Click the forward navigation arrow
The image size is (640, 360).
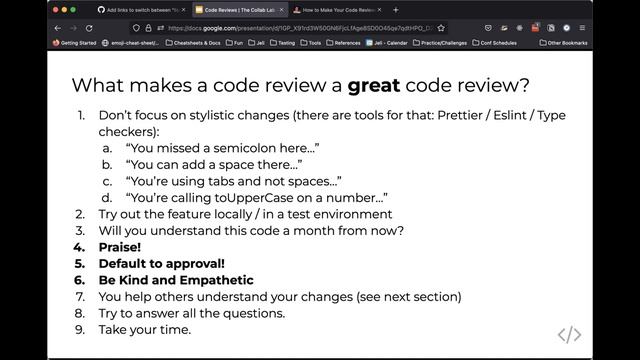point(73,28)
